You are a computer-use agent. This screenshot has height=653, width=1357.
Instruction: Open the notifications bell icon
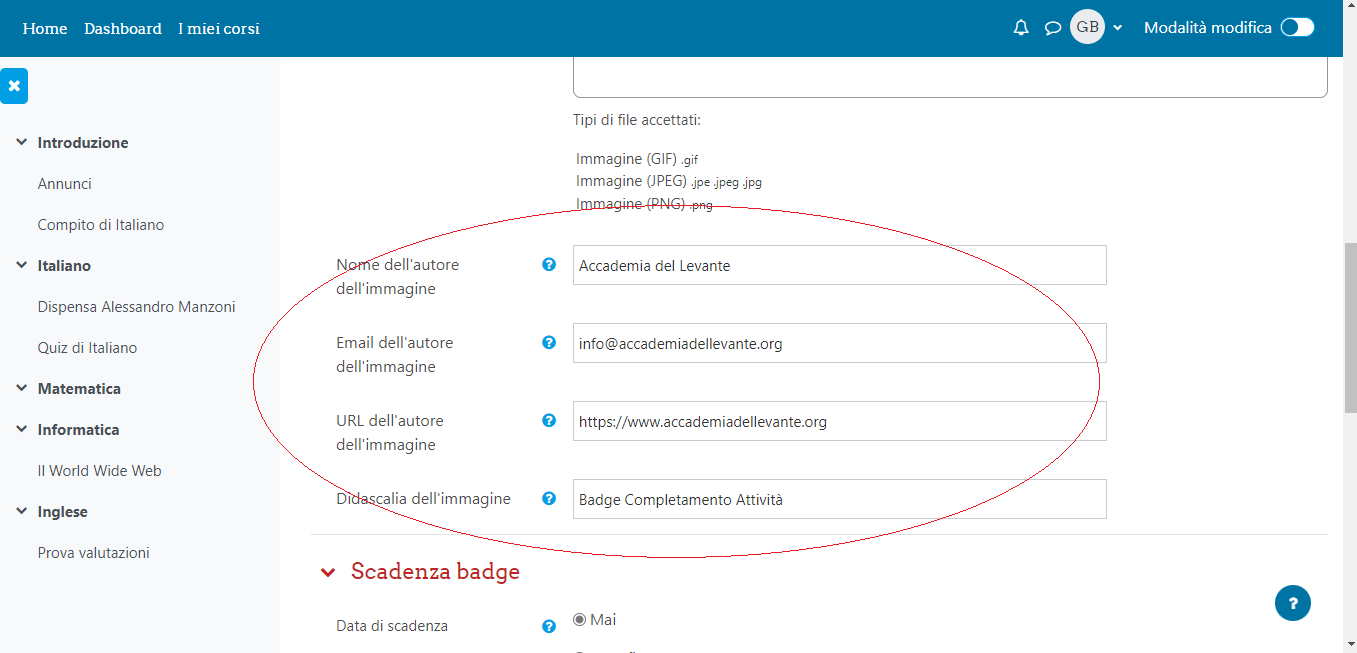point(1021,28)
